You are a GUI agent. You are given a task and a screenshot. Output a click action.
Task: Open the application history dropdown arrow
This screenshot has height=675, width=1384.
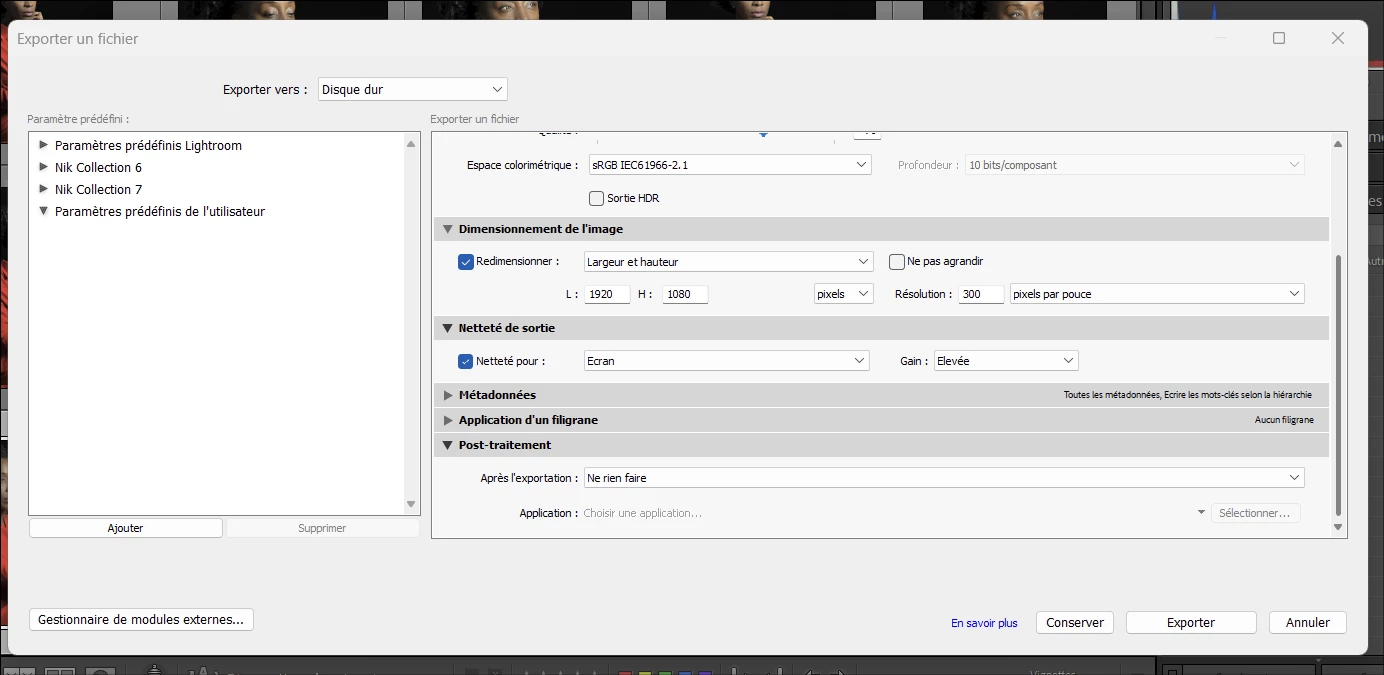click(1201, 513)
